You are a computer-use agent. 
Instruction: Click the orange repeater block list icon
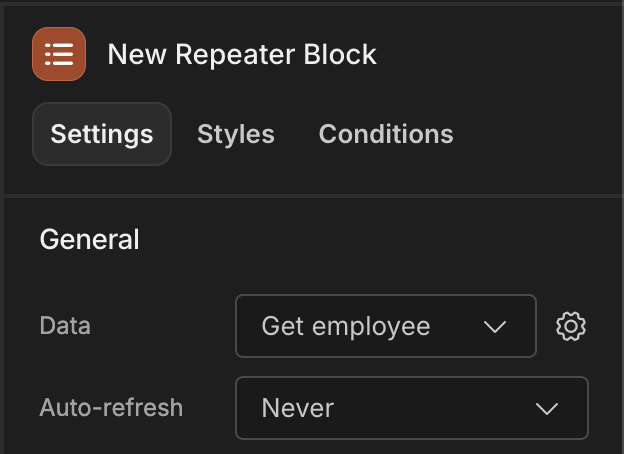pos(59,54)
